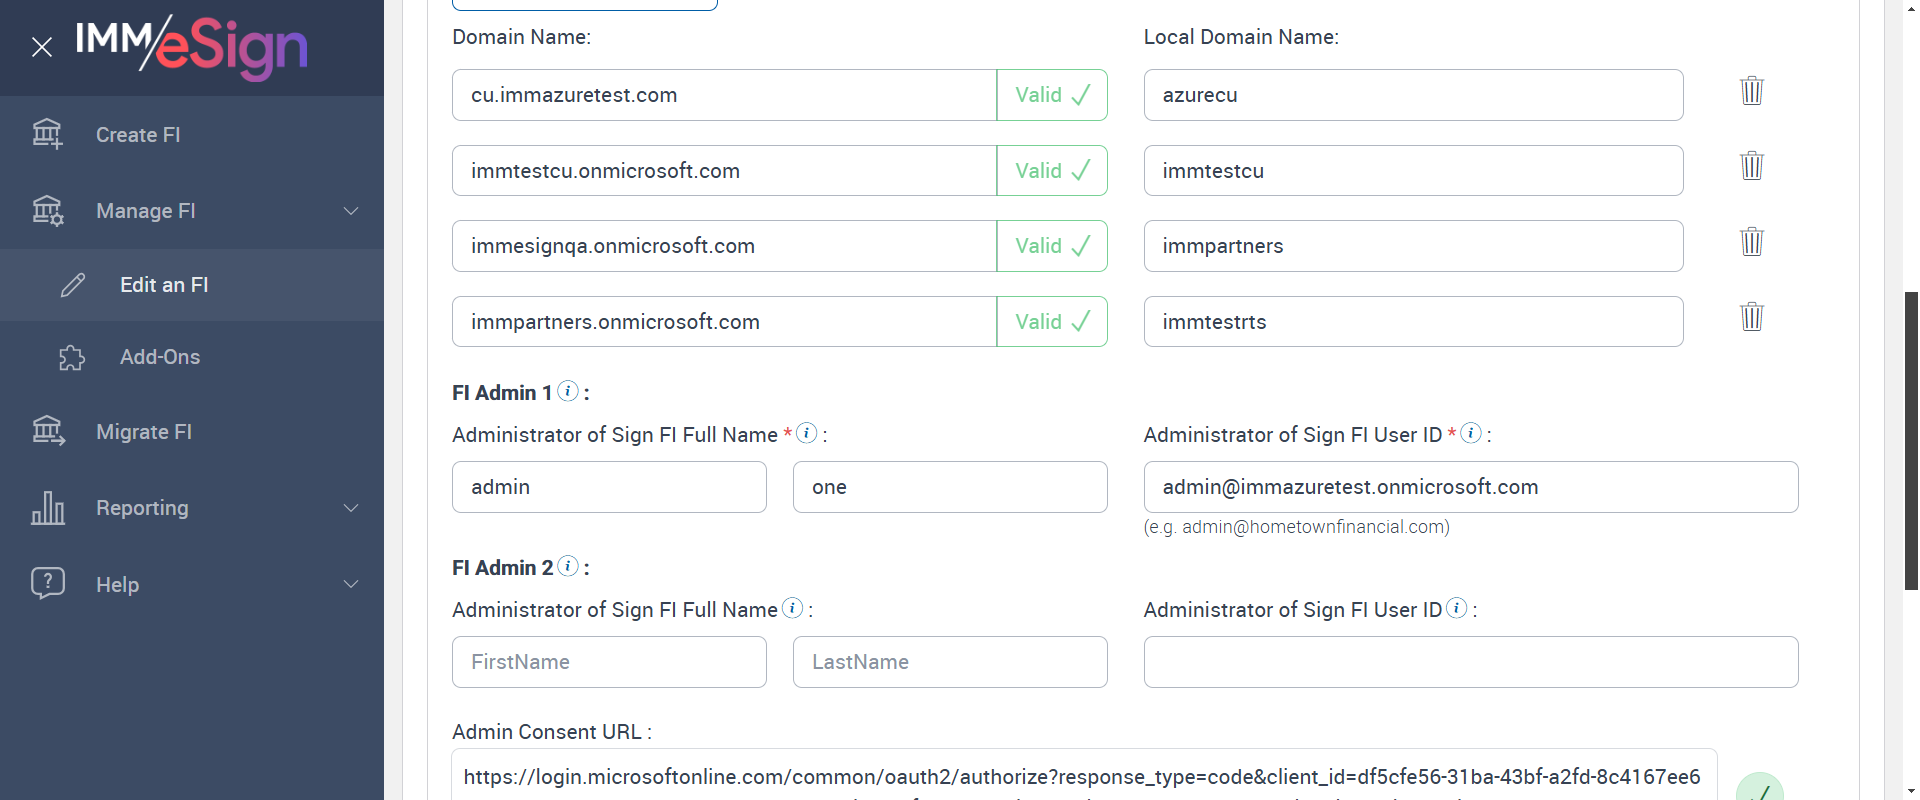1920x800 pixels.
Task: Click the admin@hometownfinancial.com example link
Action: (x=1313, y=527)
